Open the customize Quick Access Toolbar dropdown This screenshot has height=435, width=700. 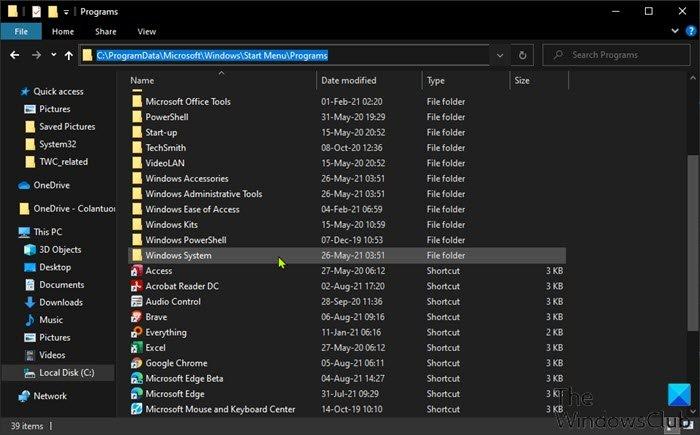pyautogui.click(x=66, y=12)
